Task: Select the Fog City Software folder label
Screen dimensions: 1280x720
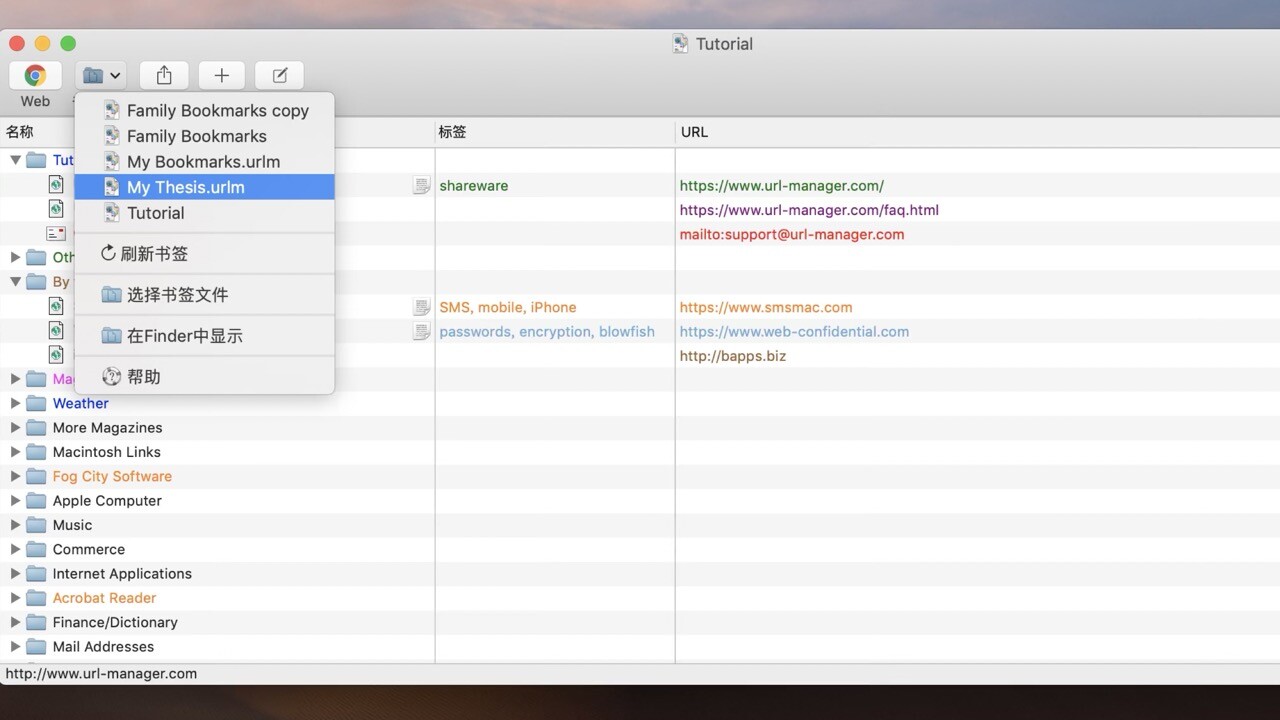Action: (x=112, y=476)
